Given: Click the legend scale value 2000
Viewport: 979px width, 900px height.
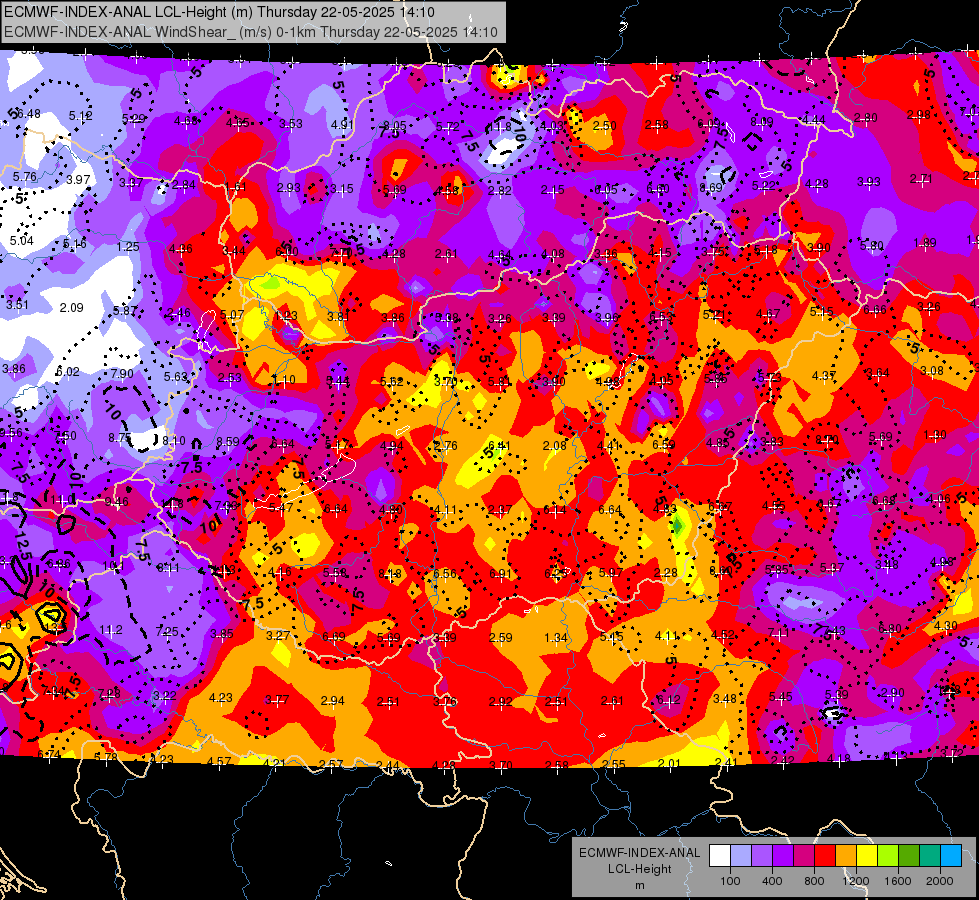Looking at the screenshot, I should (940, 881).
